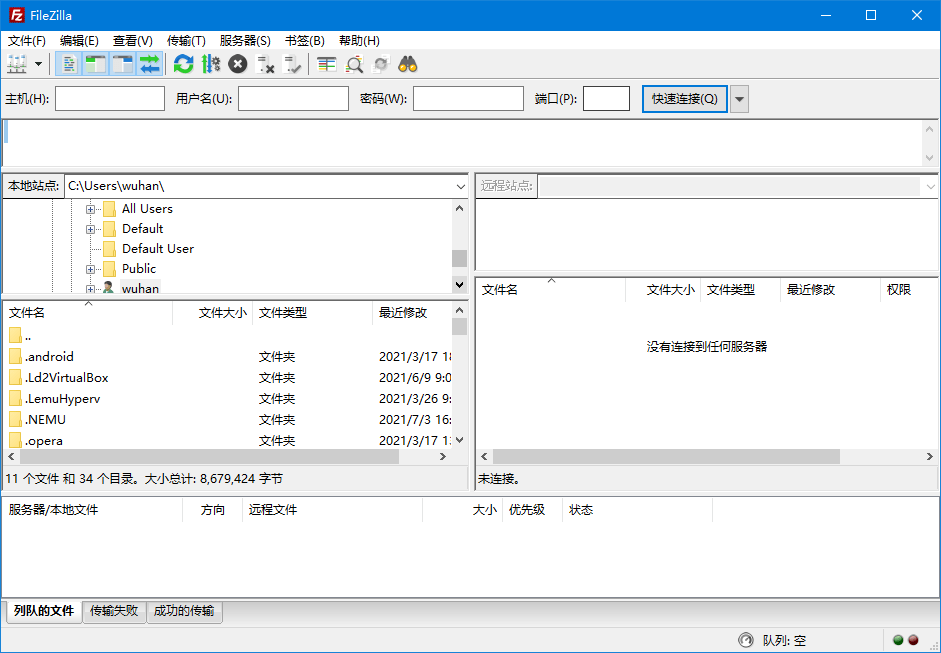Screen dimensions: 941x653
Task: Open the 传输(T) menu
Action: (185, 40)
